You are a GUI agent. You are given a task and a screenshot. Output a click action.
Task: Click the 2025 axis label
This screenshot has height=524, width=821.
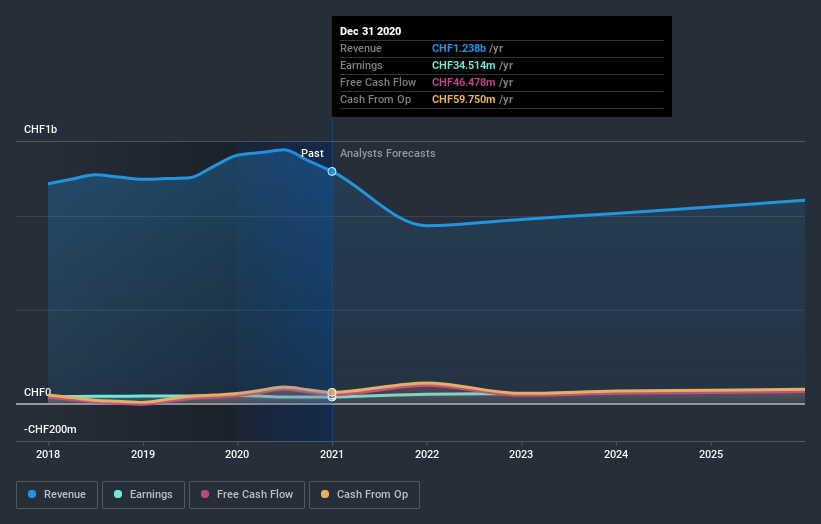pyautogui.click(x=711, y=454)
